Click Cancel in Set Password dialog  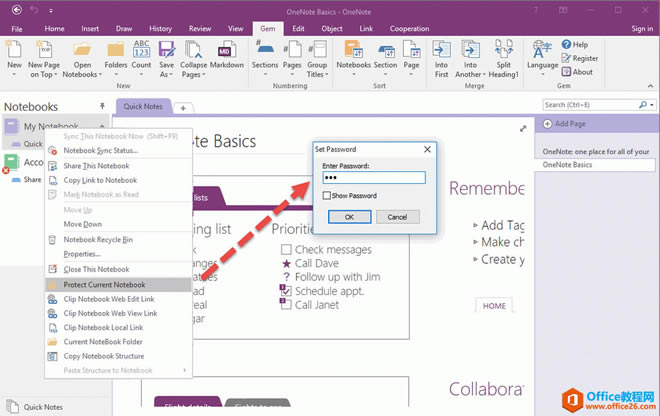pyautogui.click(x=397, y=217)
